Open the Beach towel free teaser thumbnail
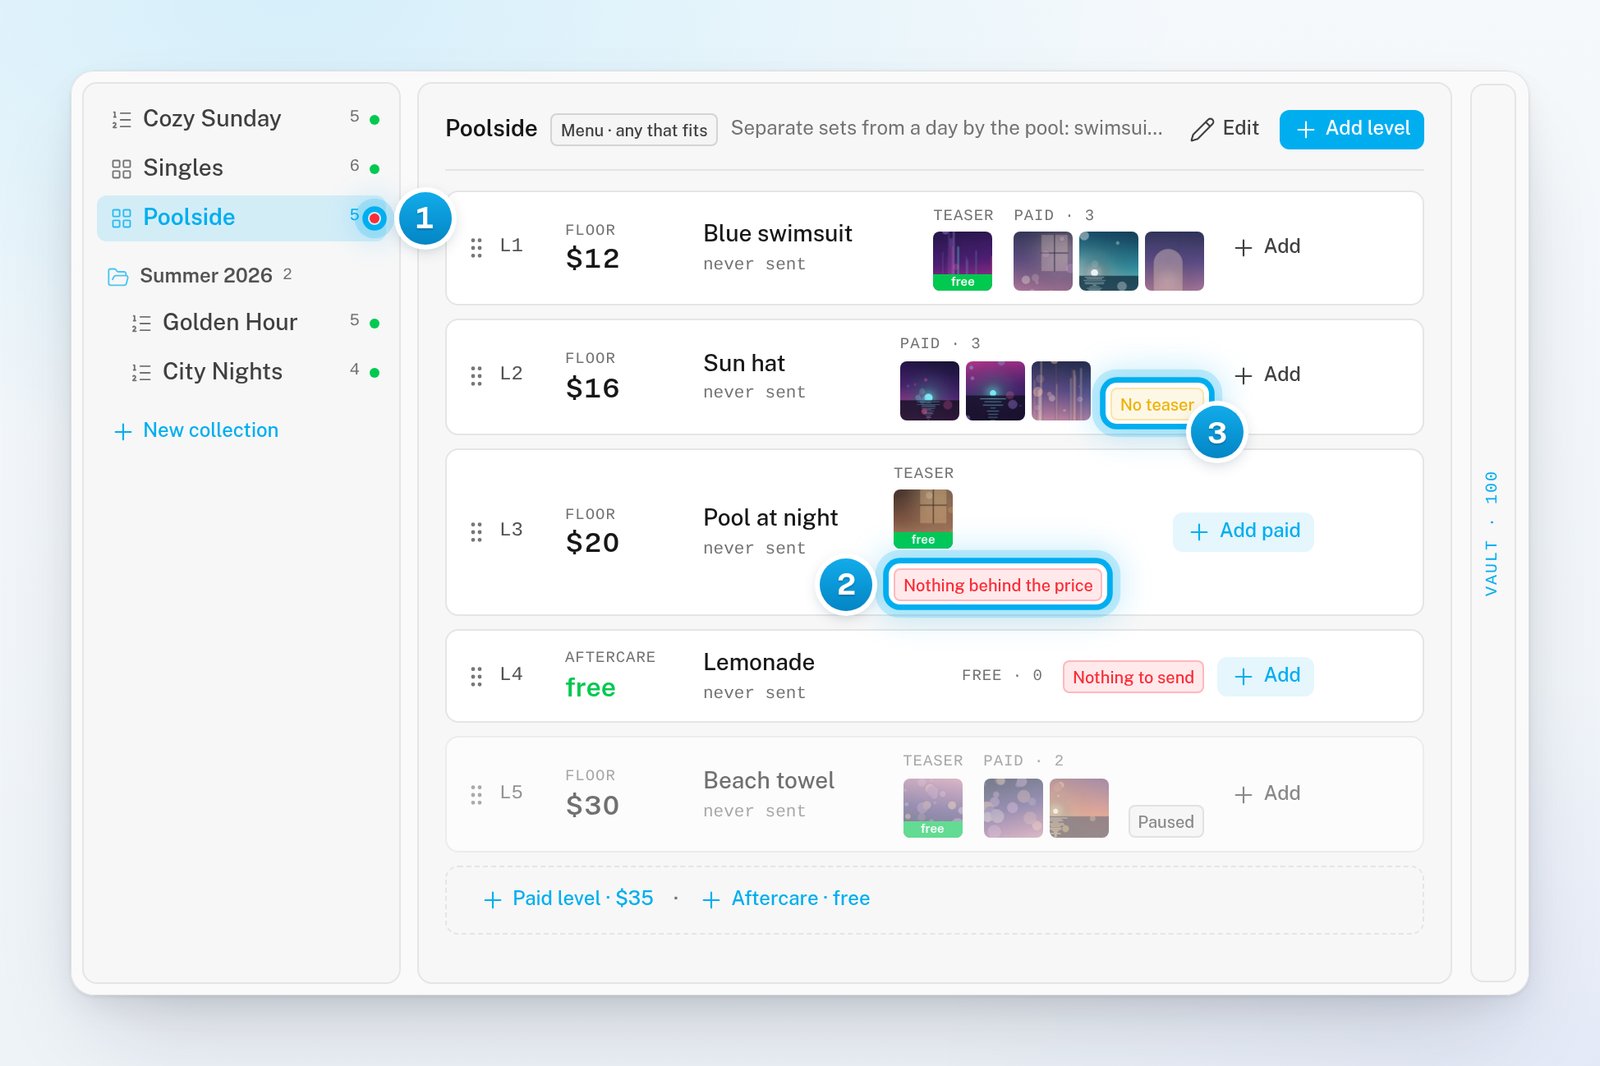The height and width of the screenshot is (1066, 1600). coord(932,808)
